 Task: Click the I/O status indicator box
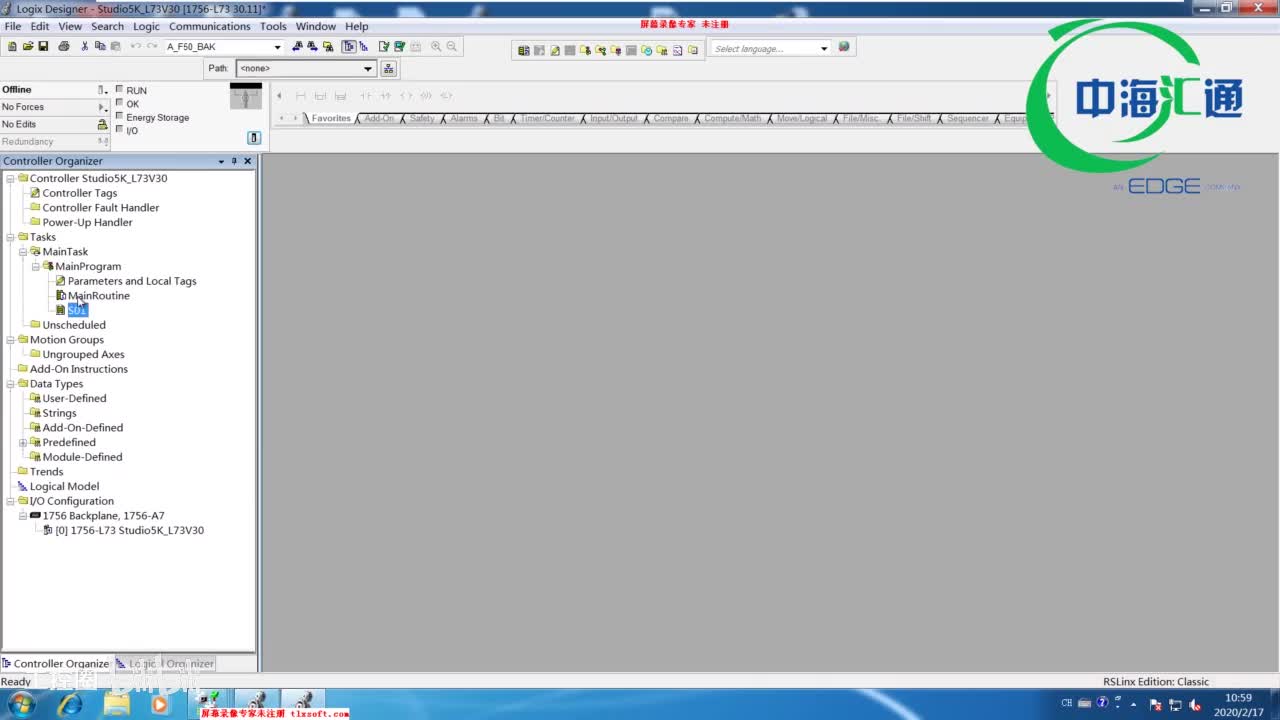[x=120, y=130]
